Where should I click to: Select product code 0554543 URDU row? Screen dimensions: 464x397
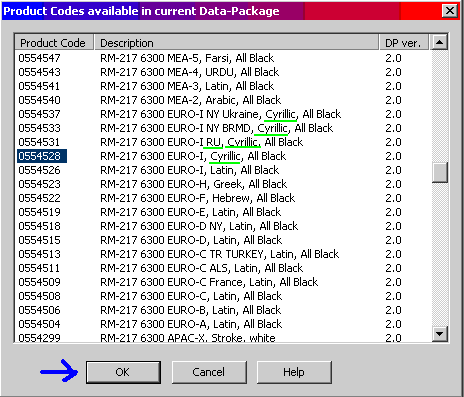pos(223,72)
